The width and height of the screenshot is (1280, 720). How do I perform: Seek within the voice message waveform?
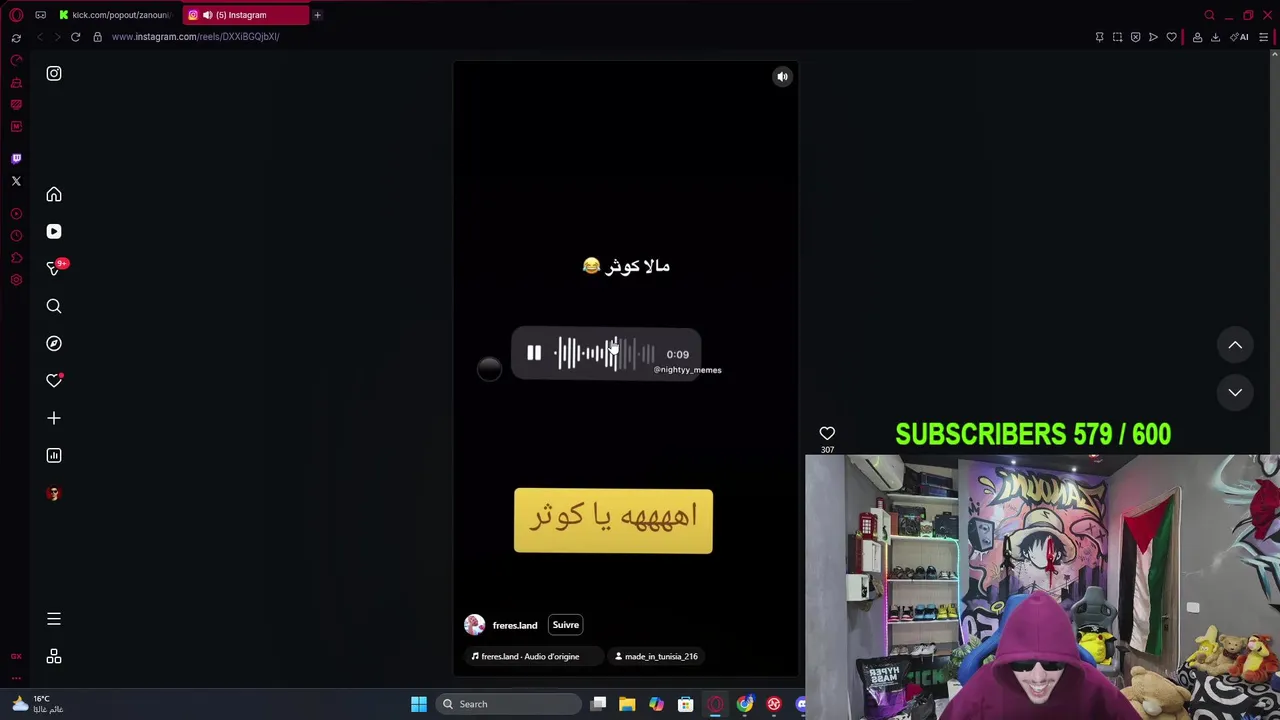[605, 353]
